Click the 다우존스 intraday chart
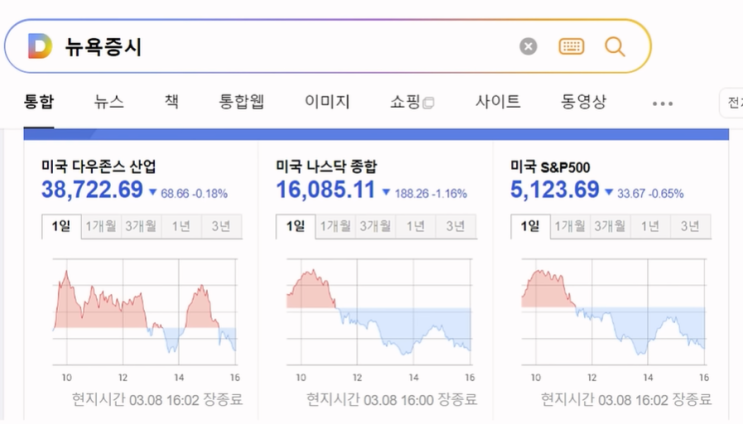This screenshot has height=424, width=743. pyautogui.click(x=145, y=319)
